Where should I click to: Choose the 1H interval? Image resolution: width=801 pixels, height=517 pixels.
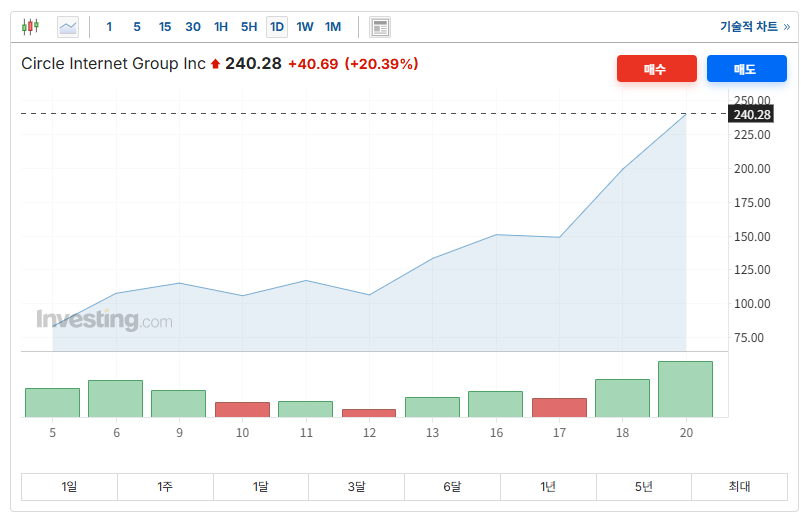pos(221,27)
